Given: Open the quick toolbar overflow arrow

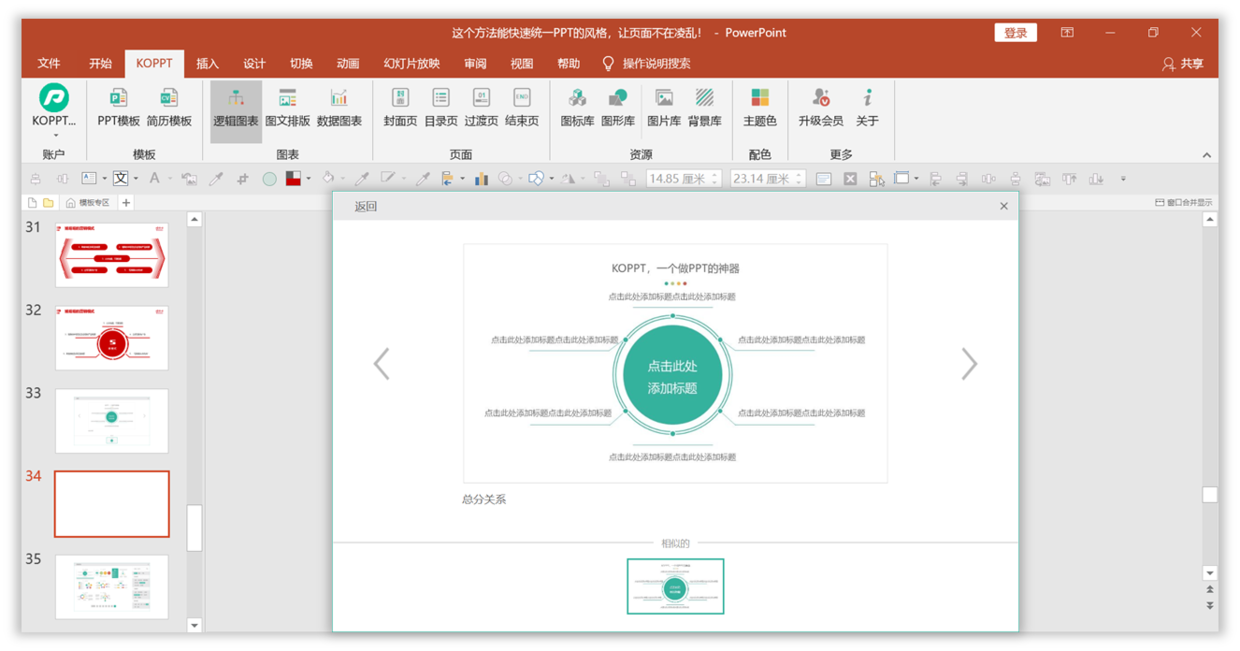Looking at the screenshot, I should click(1122, 179).
